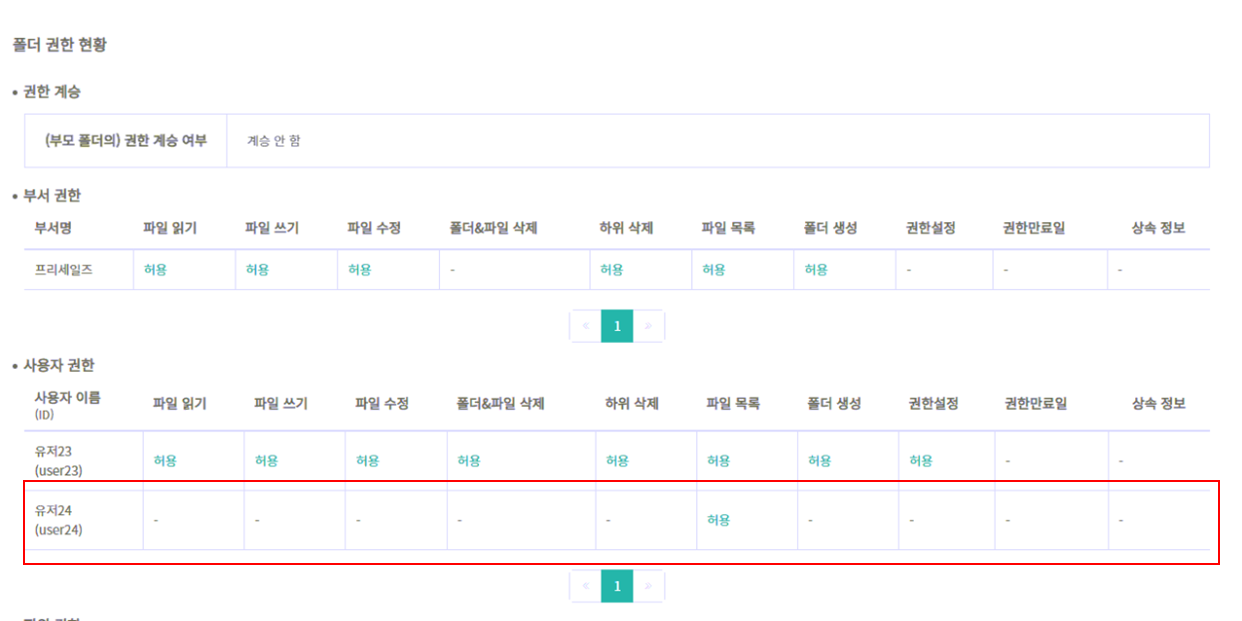This screenshot has width=1242, height=621.
Task: Click next page arrow in user pagination
Action: pos(649,586)
